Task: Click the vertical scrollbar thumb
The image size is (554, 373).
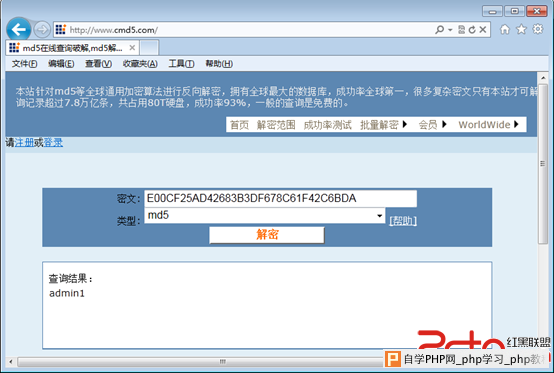Action: [543, 164]
